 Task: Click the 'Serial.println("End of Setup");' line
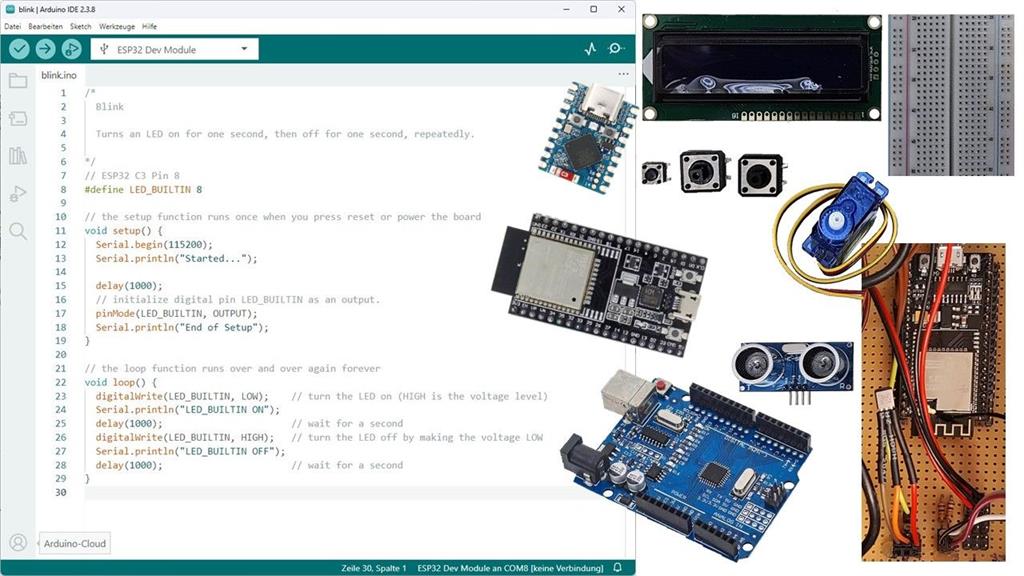182,327
